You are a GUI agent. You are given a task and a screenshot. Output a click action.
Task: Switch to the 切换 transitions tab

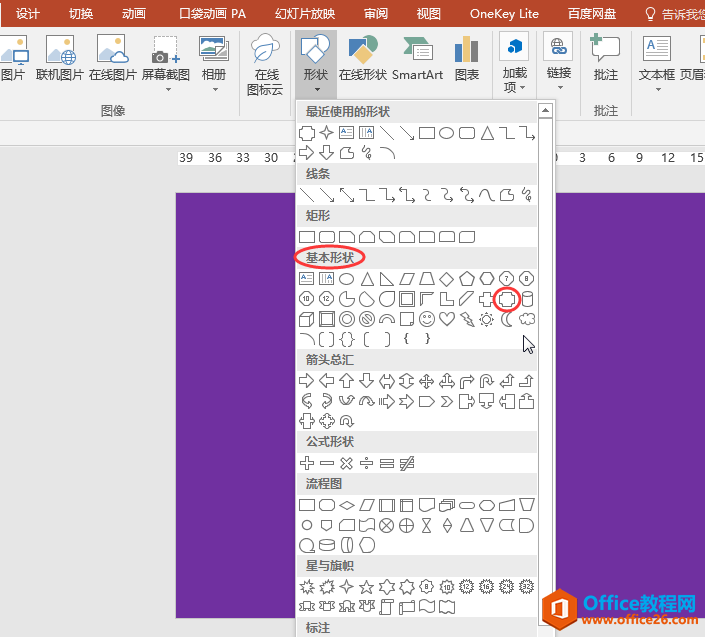click(x=81, y=14)
